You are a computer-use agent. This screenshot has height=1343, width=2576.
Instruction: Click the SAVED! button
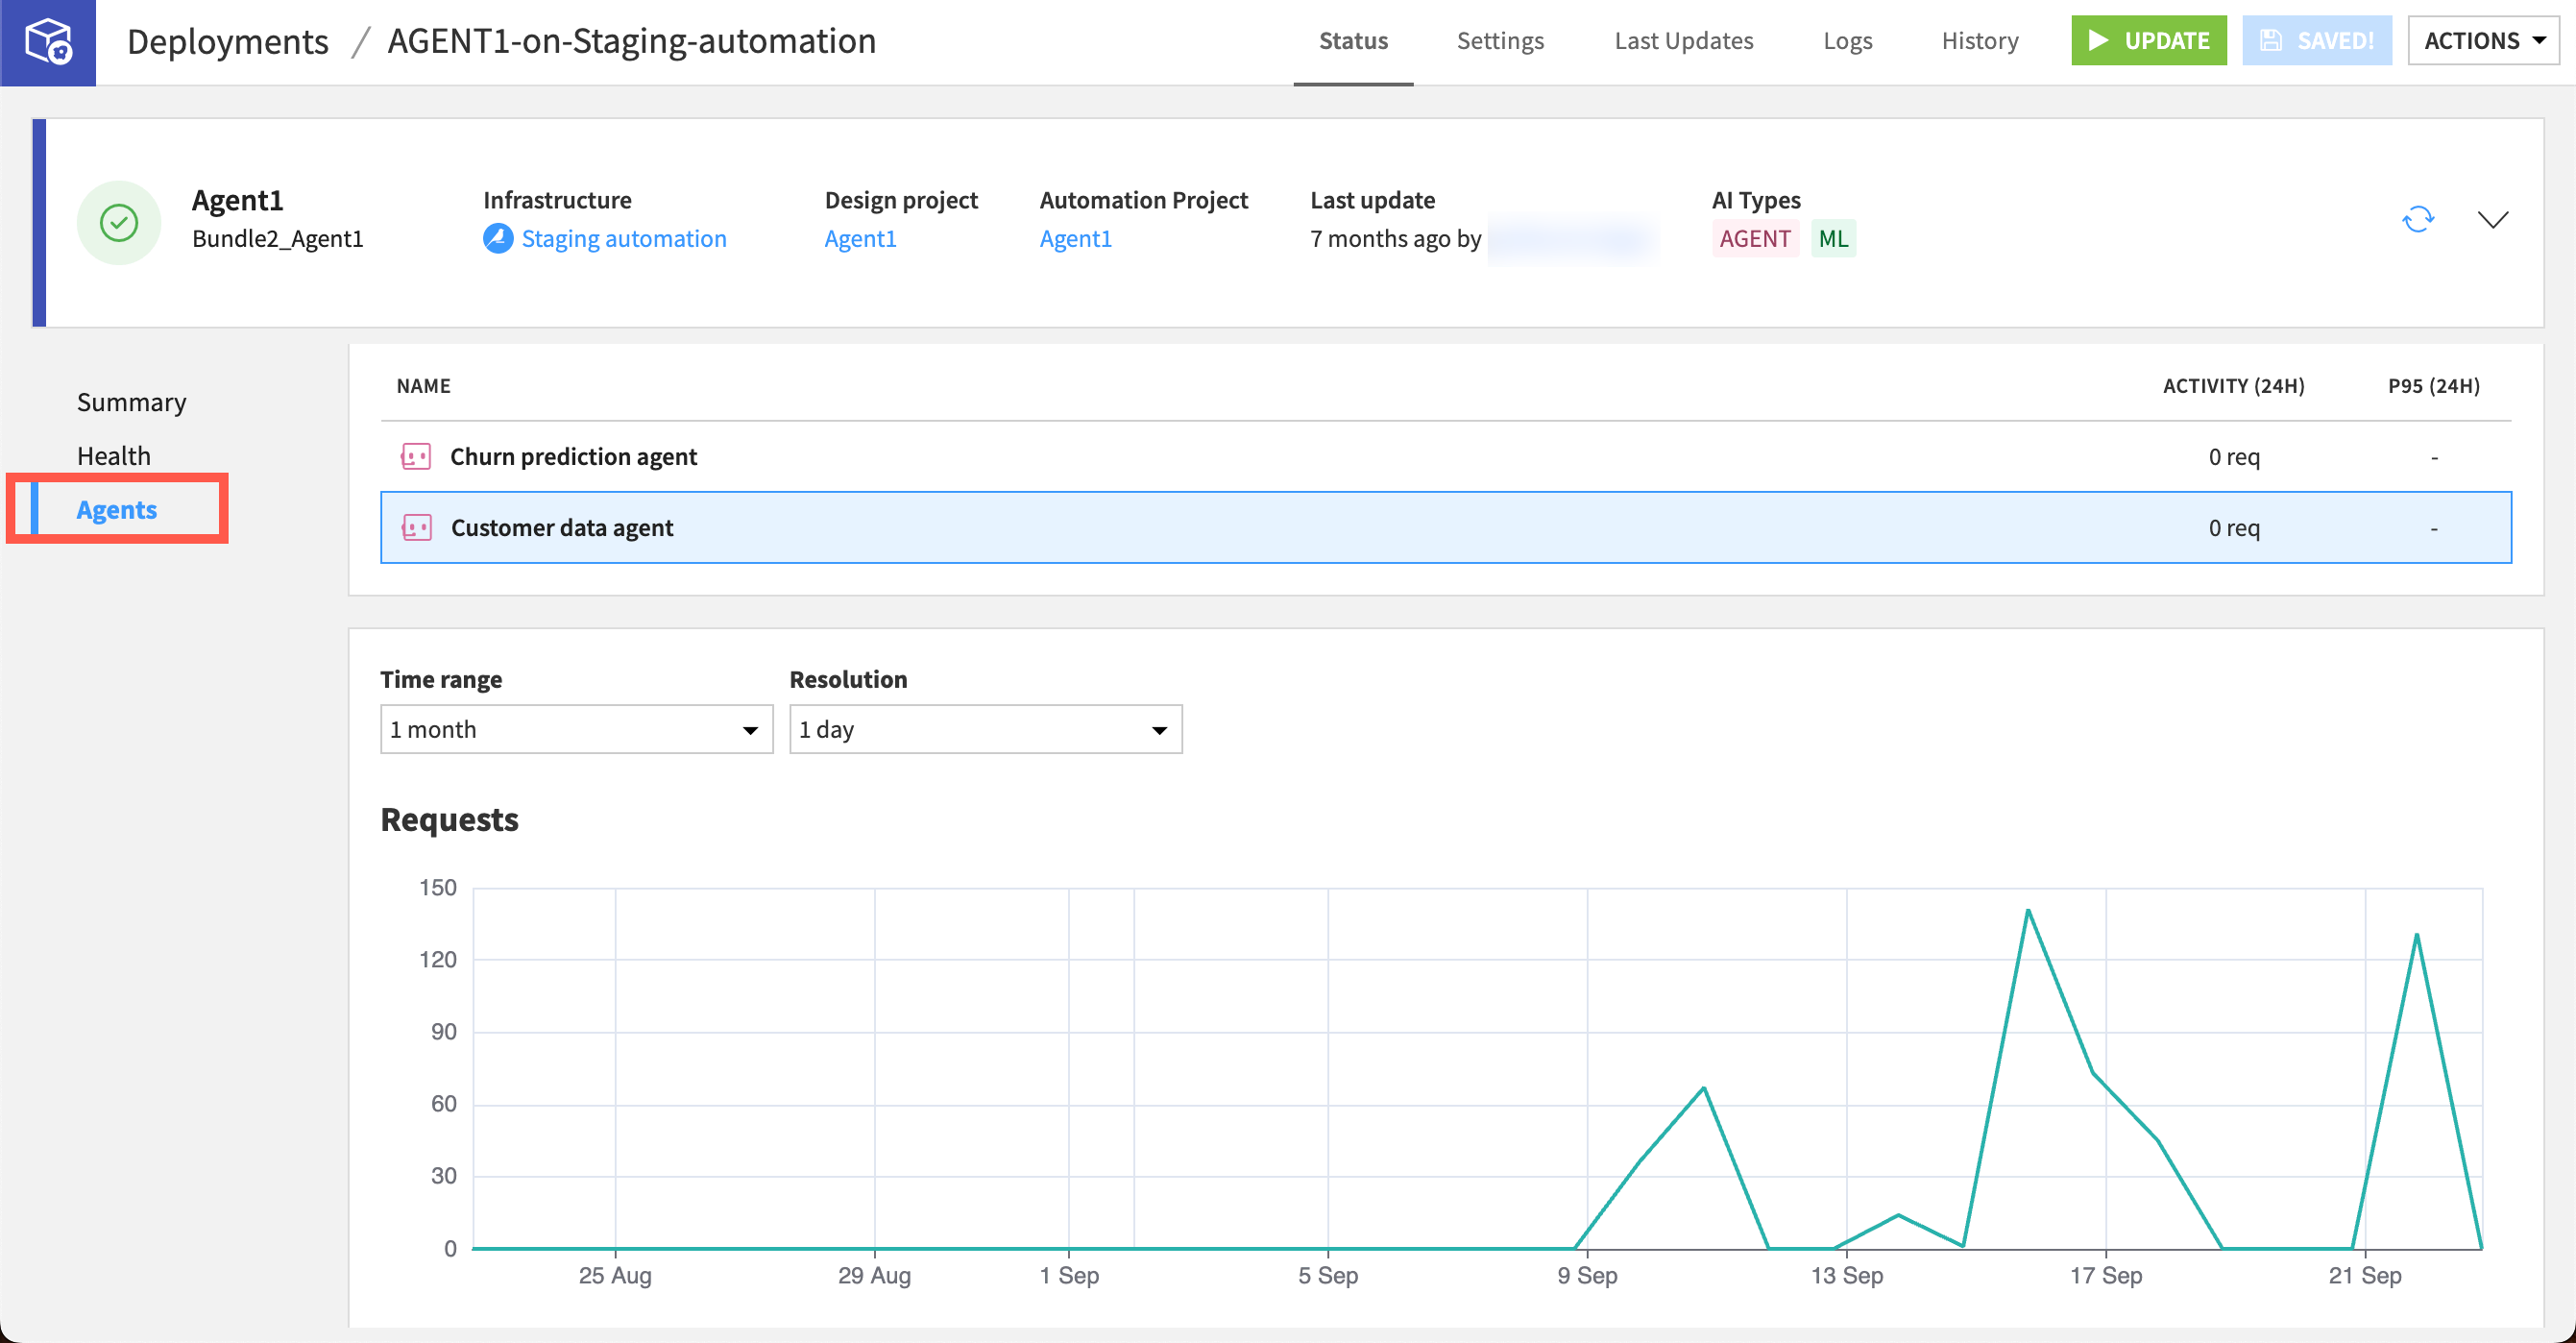click(2316, 41)
